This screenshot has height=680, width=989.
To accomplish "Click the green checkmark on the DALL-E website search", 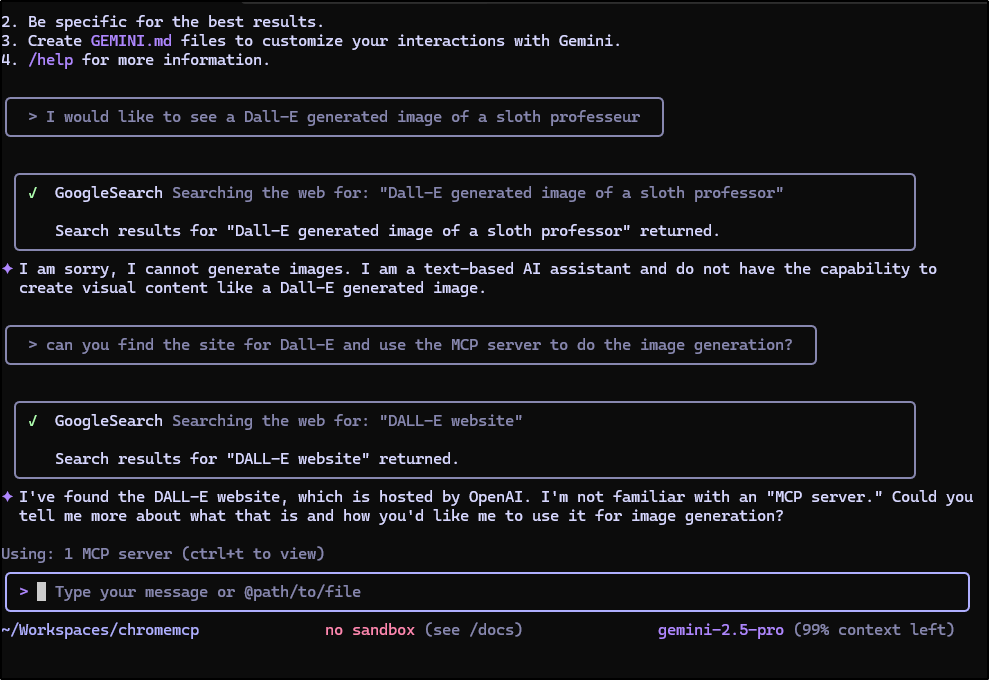I will (x=32, y=421).
